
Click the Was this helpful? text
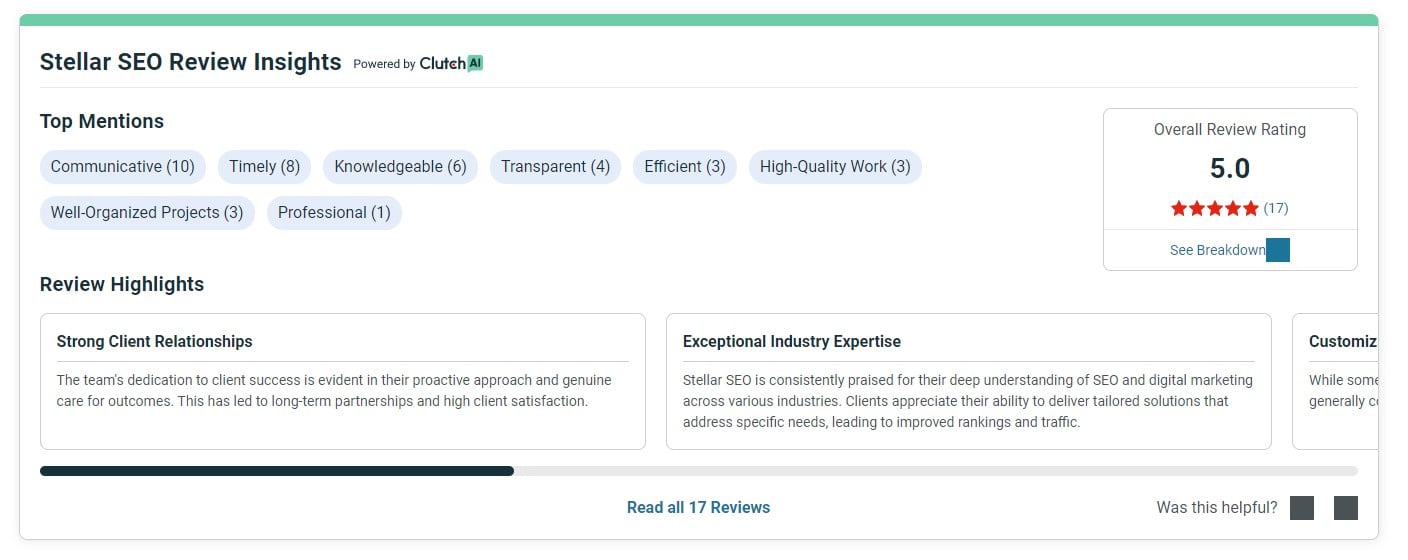tap(1217, 508)
